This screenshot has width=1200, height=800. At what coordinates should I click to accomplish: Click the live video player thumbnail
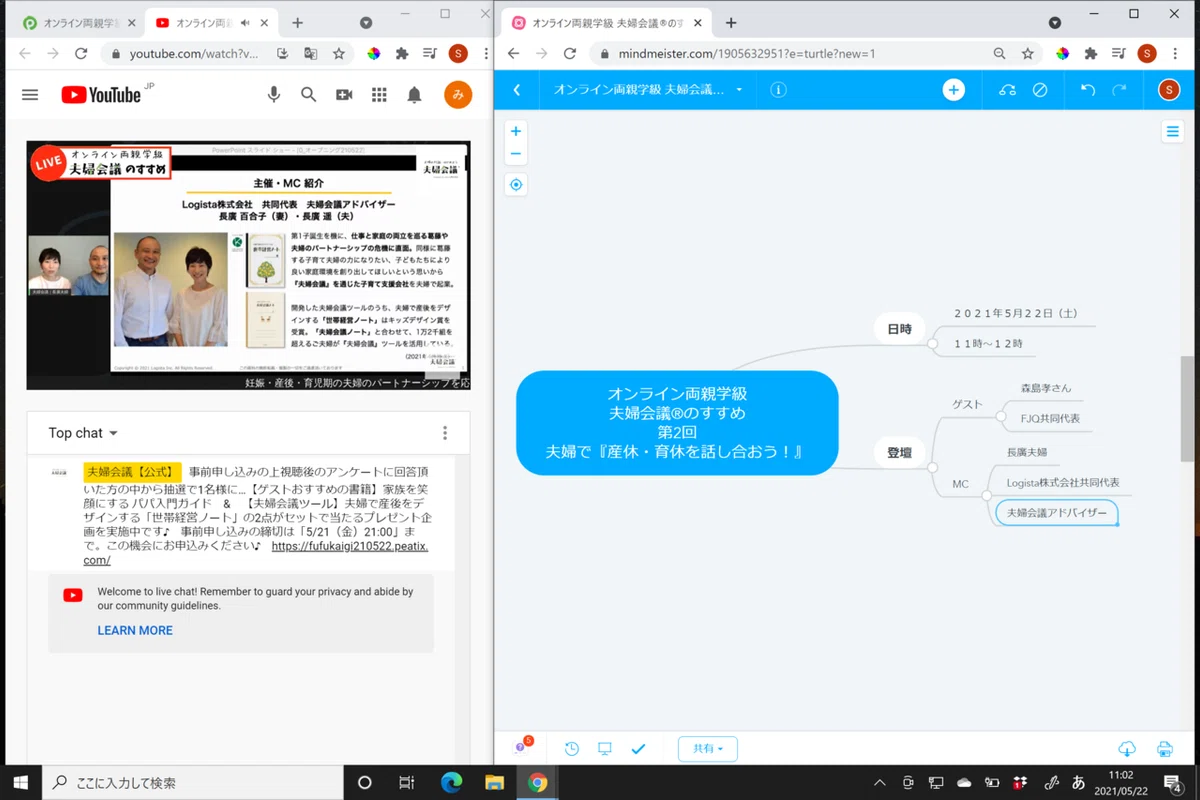248,265
